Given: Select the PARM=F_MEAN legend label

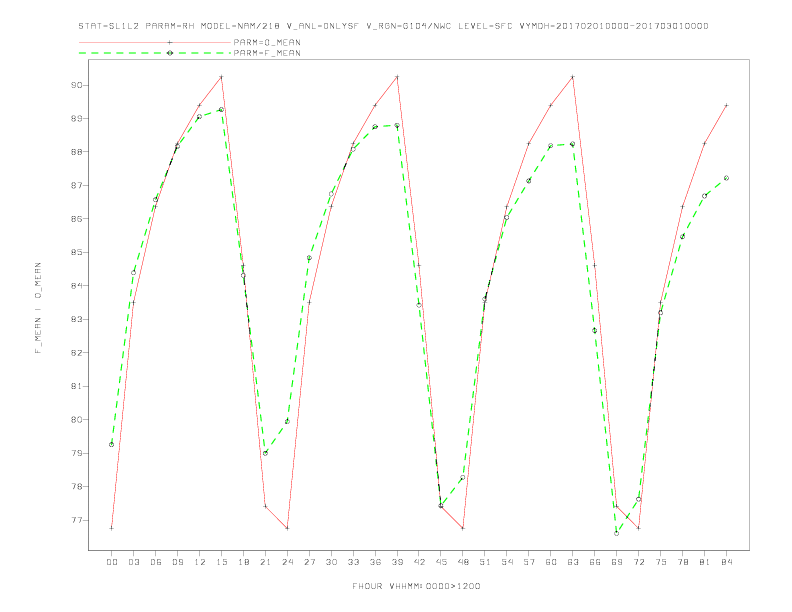Looking at the screenshot, I should pos(267,53).
